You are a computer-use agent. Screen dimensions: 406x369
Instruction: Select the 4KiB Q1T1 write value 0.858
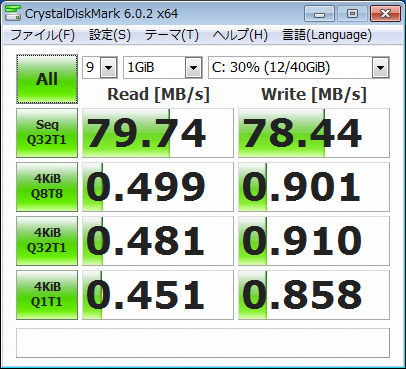[314, 295]
